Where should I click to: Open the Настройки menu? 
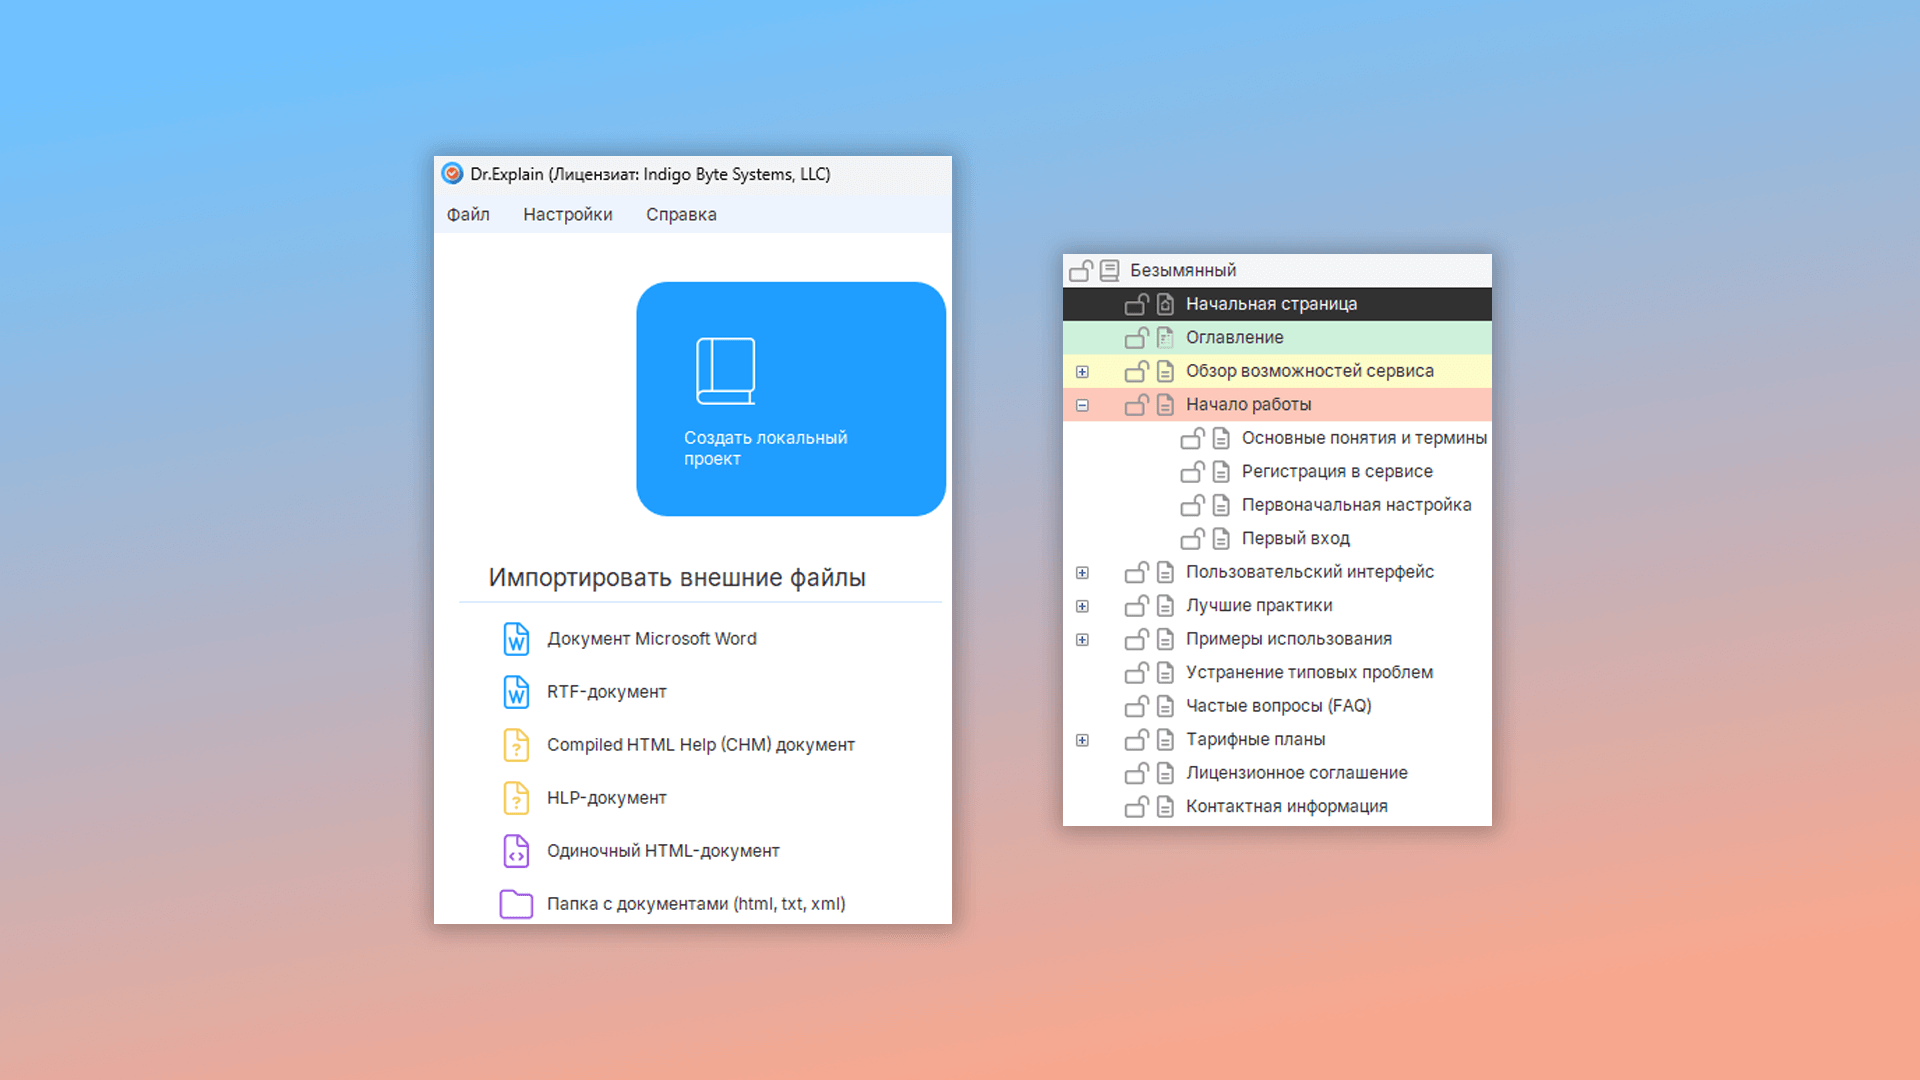click(567, 215)
